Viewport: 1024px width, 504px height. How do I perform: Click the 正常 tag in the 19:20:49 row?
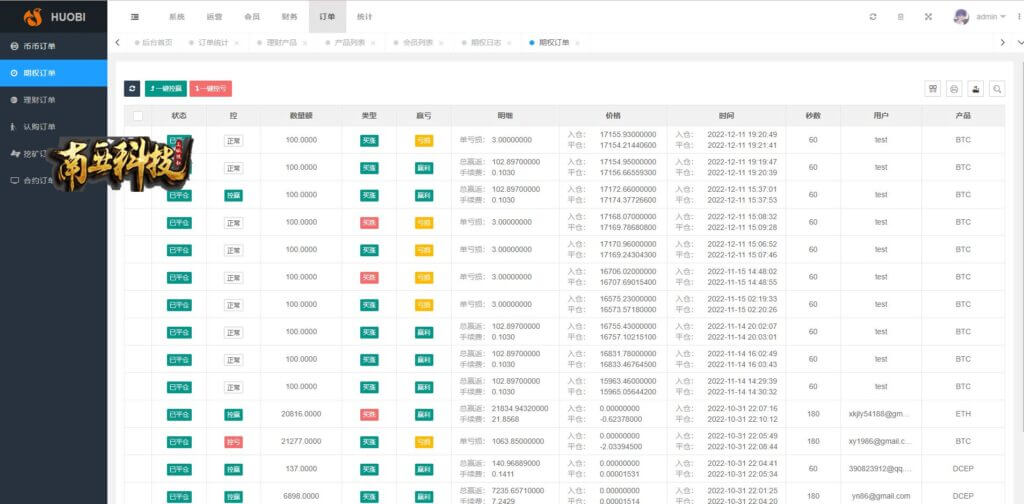(x=233, y=140)
